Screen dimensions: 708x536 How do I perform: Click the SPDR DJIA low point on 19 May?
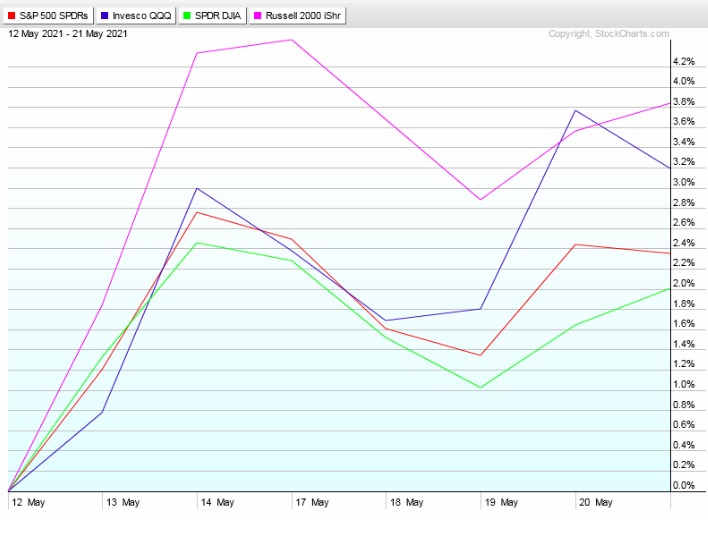[x=480, y=387]
